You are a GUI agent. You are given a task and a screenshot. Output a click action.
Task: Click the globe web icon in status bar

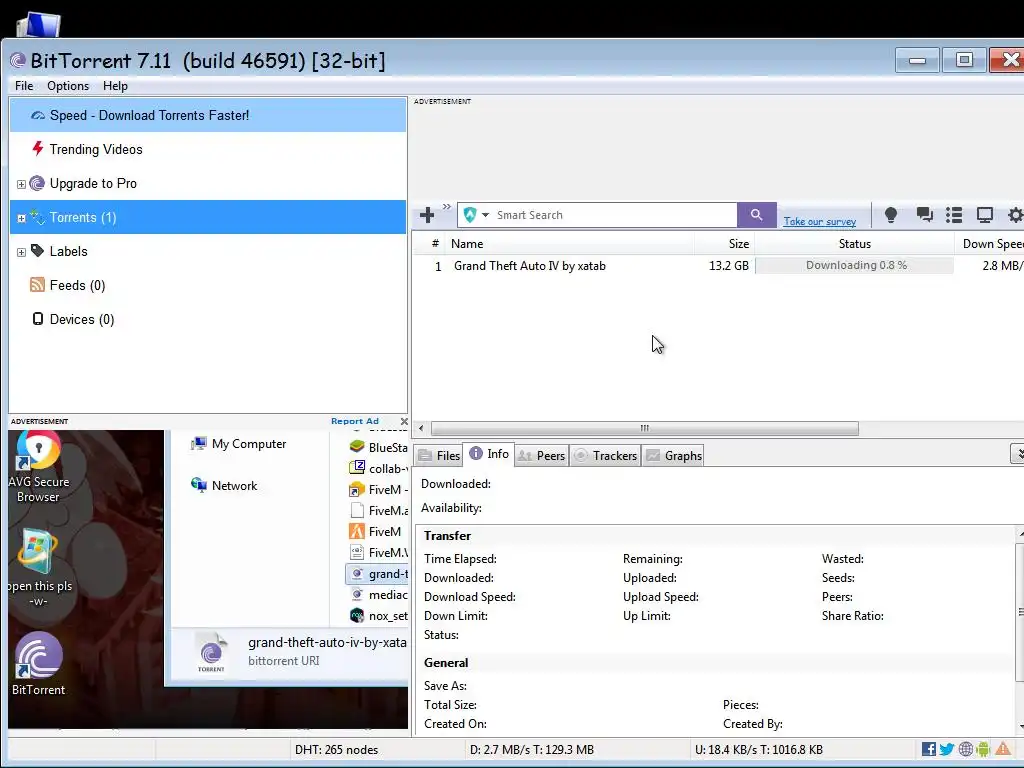click(966, 749)
